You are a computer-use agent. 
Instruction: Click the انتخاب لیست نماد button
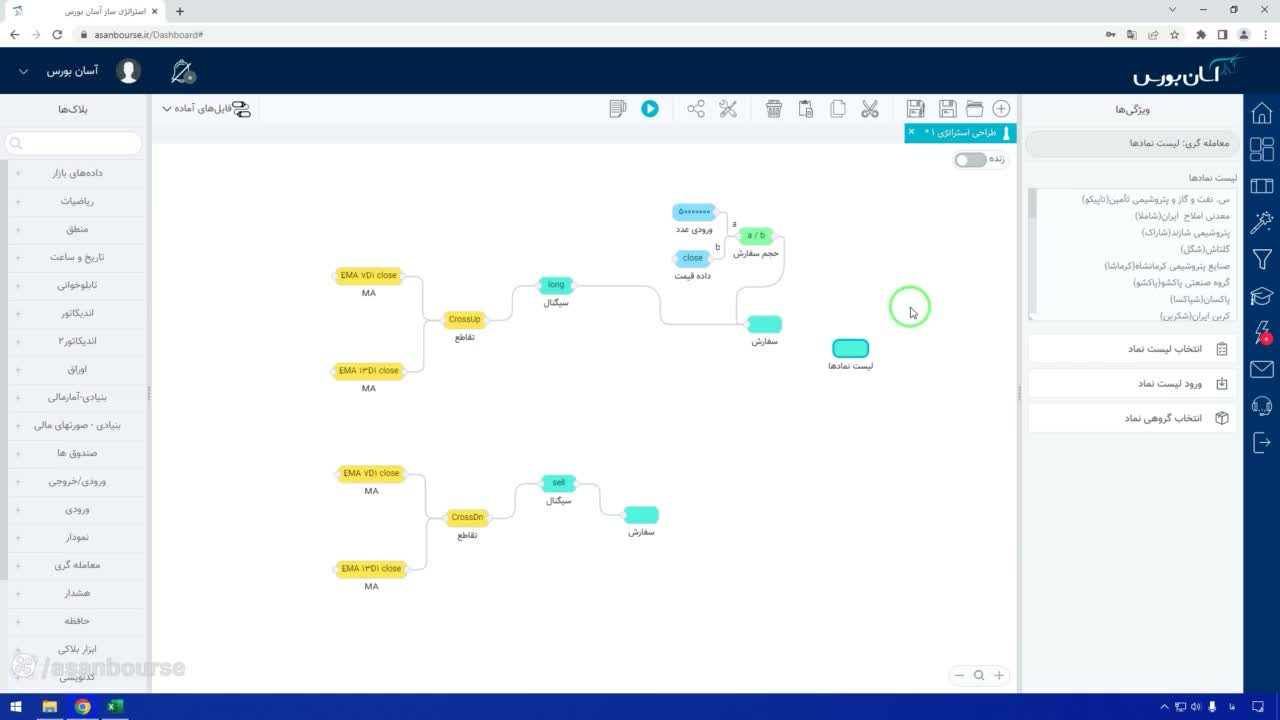(x=1133, y=349)
